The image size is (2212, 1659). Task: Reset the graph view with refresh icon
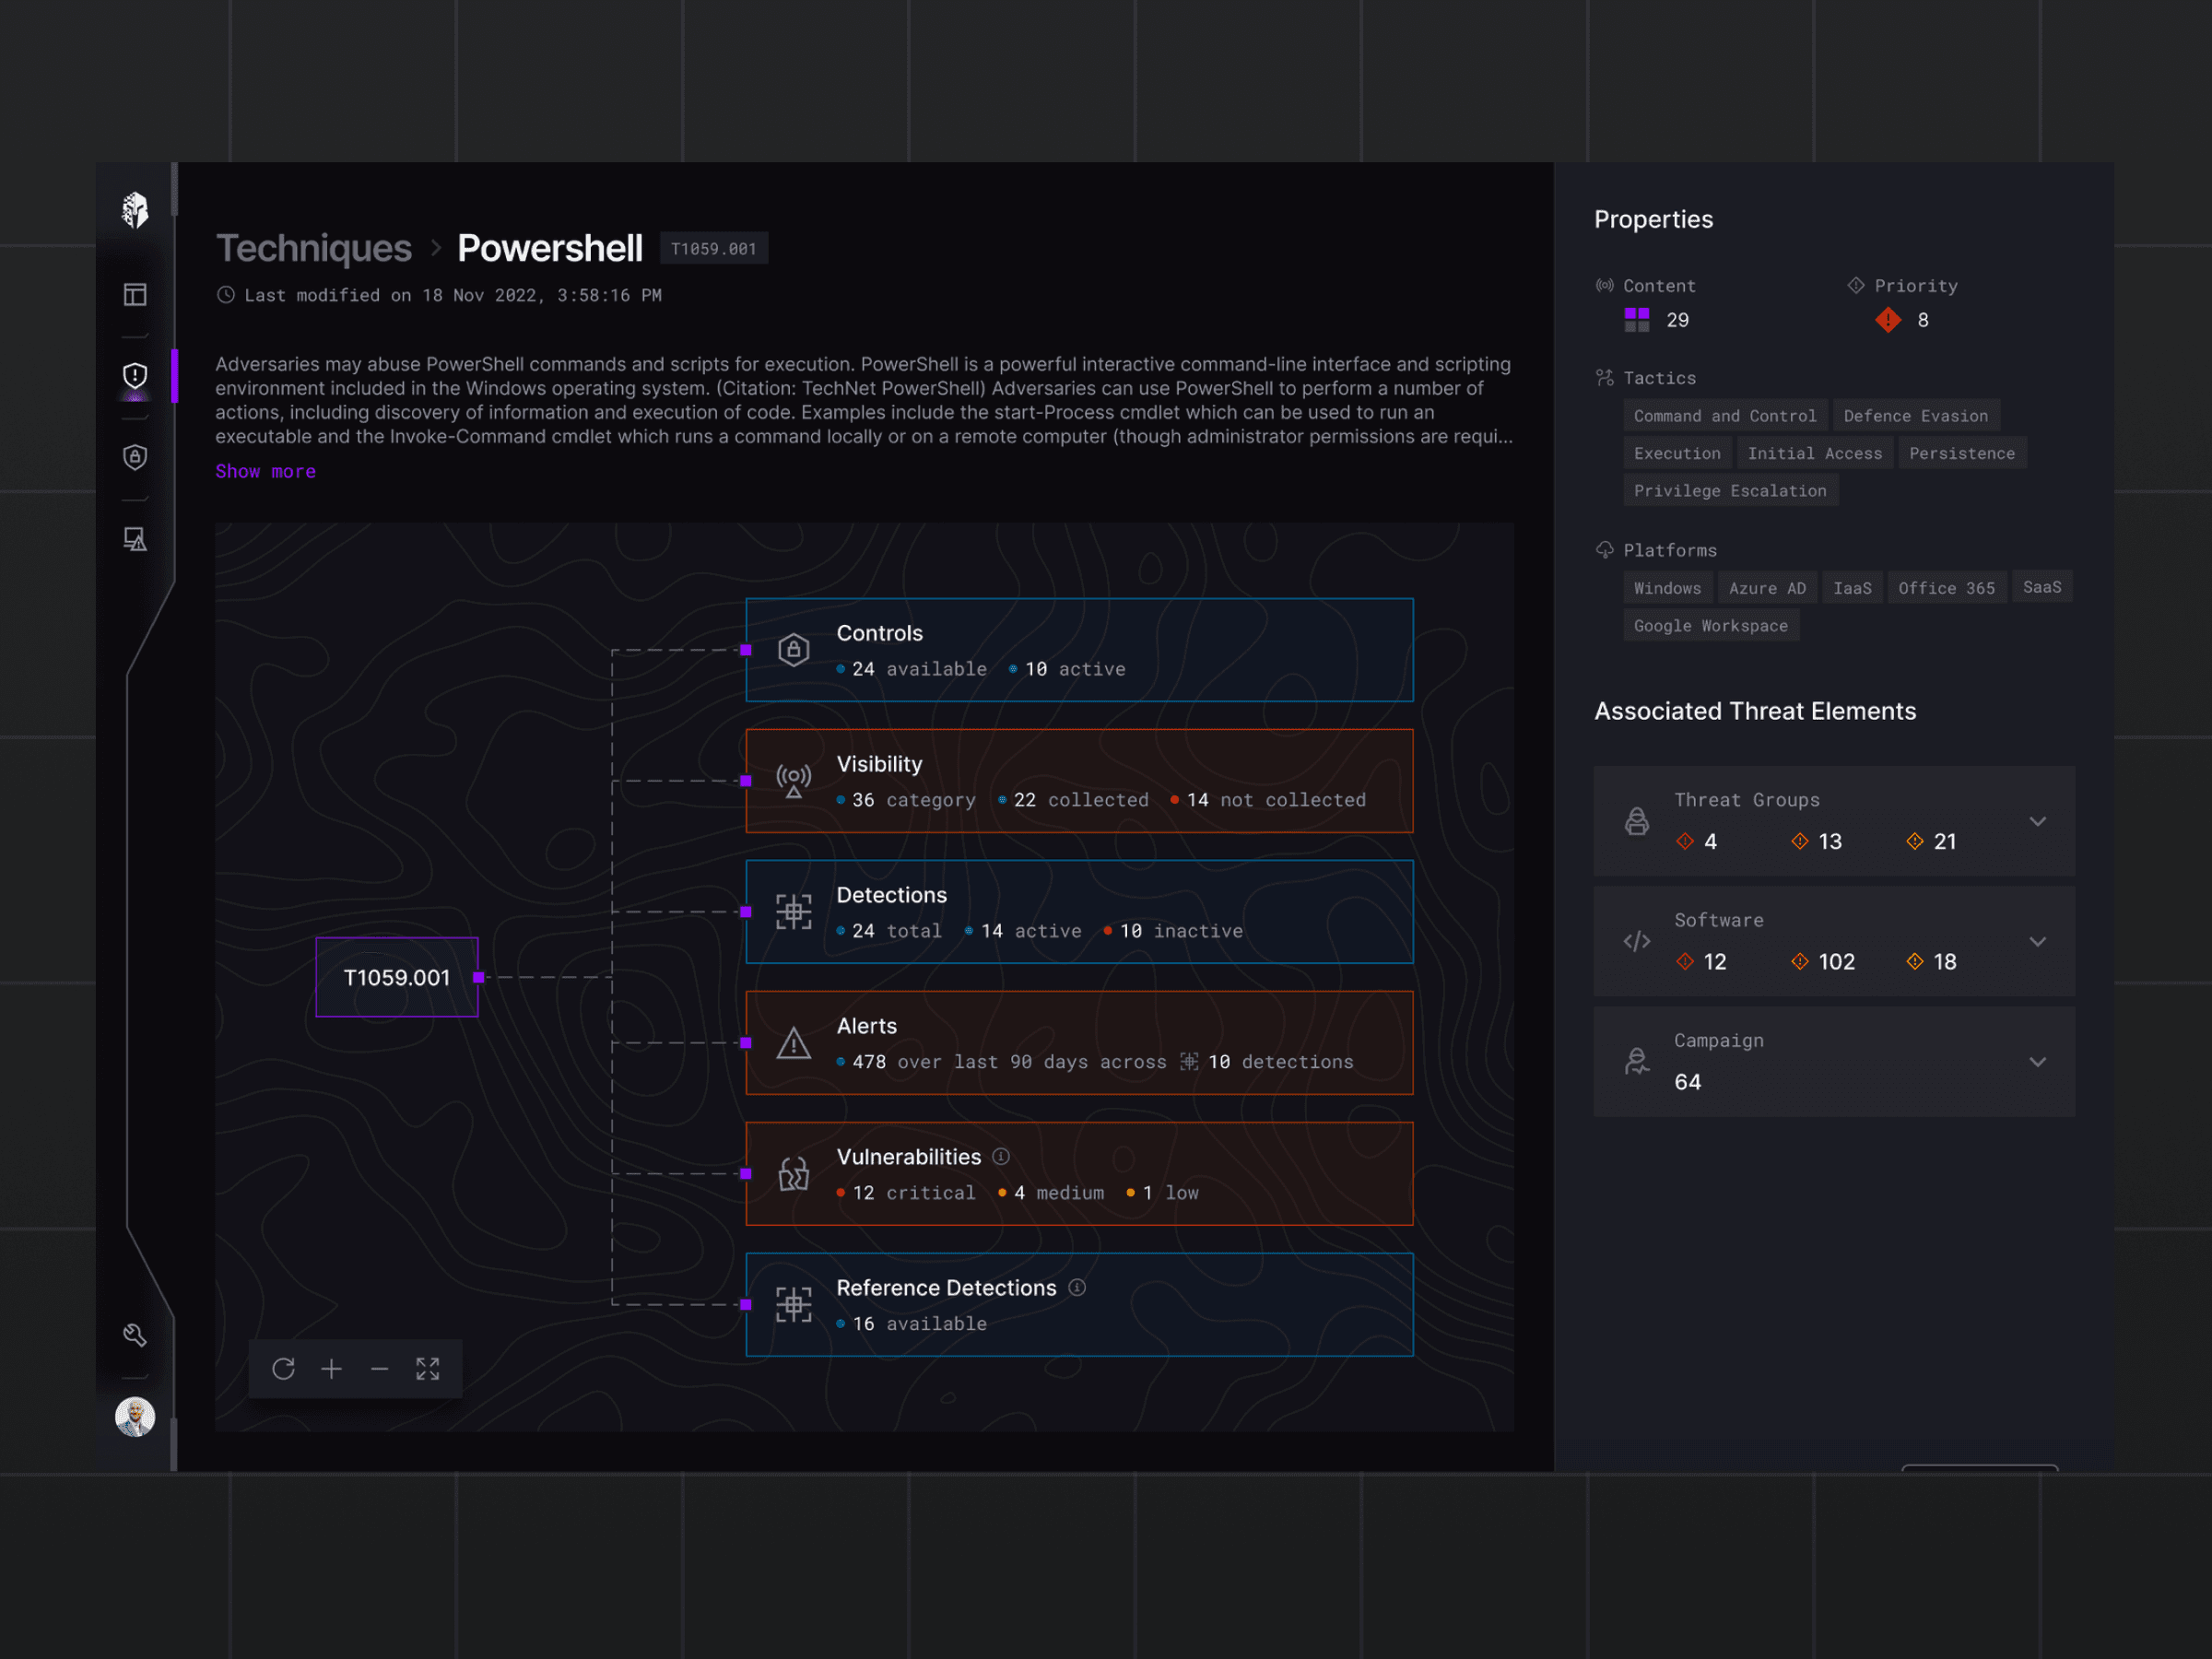click(x=283, y=1368)
